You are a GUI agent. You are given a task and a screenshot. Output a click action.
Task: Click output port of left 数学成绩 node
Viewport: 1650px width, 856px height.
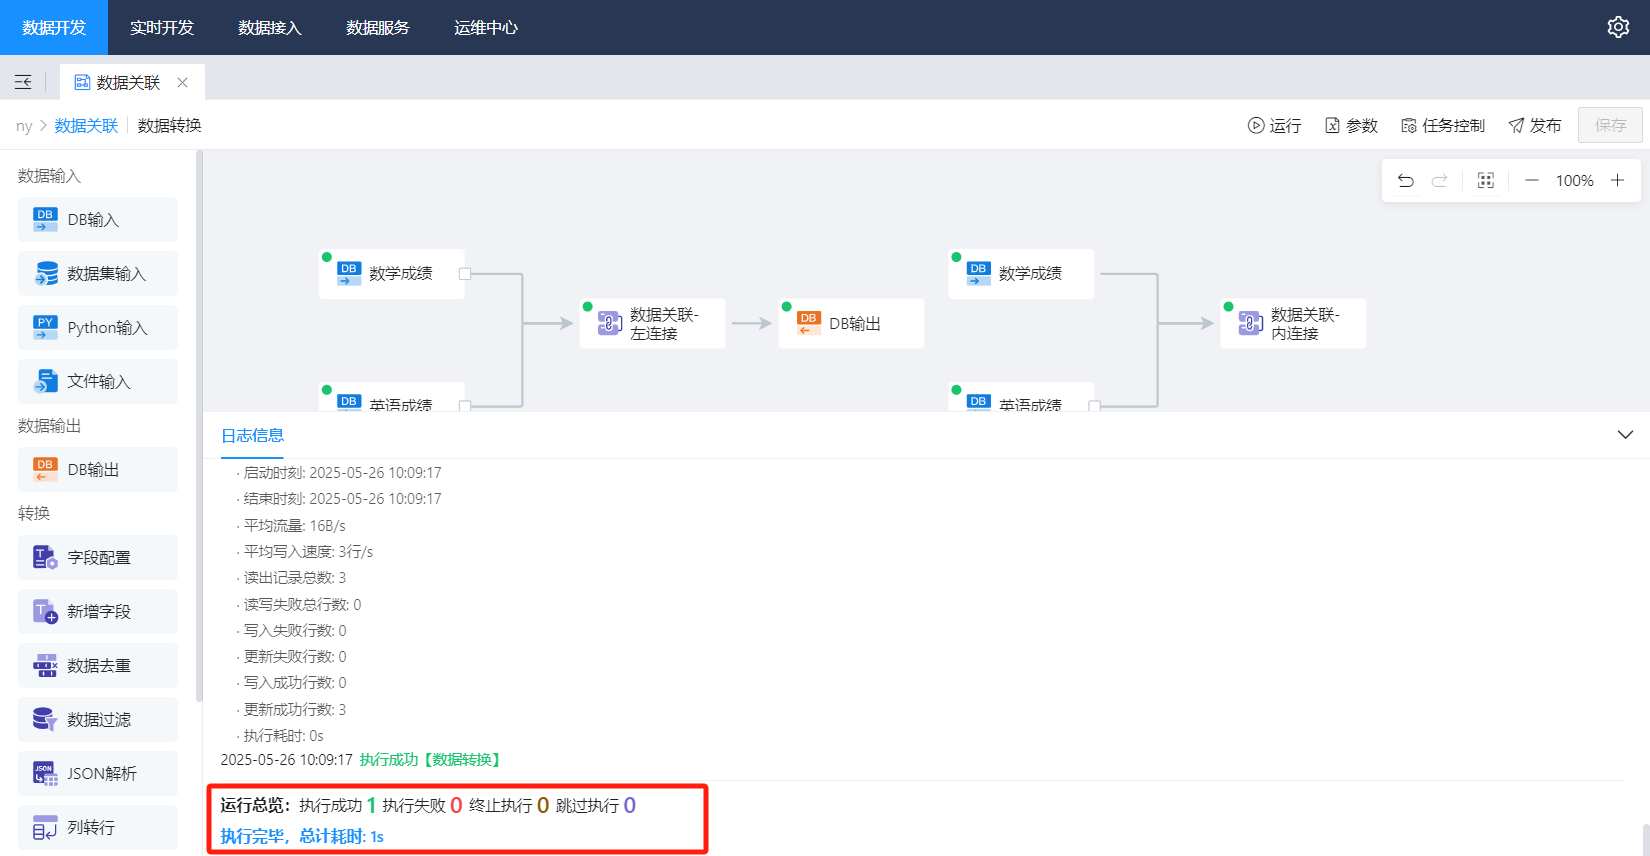tap(464, 274)
